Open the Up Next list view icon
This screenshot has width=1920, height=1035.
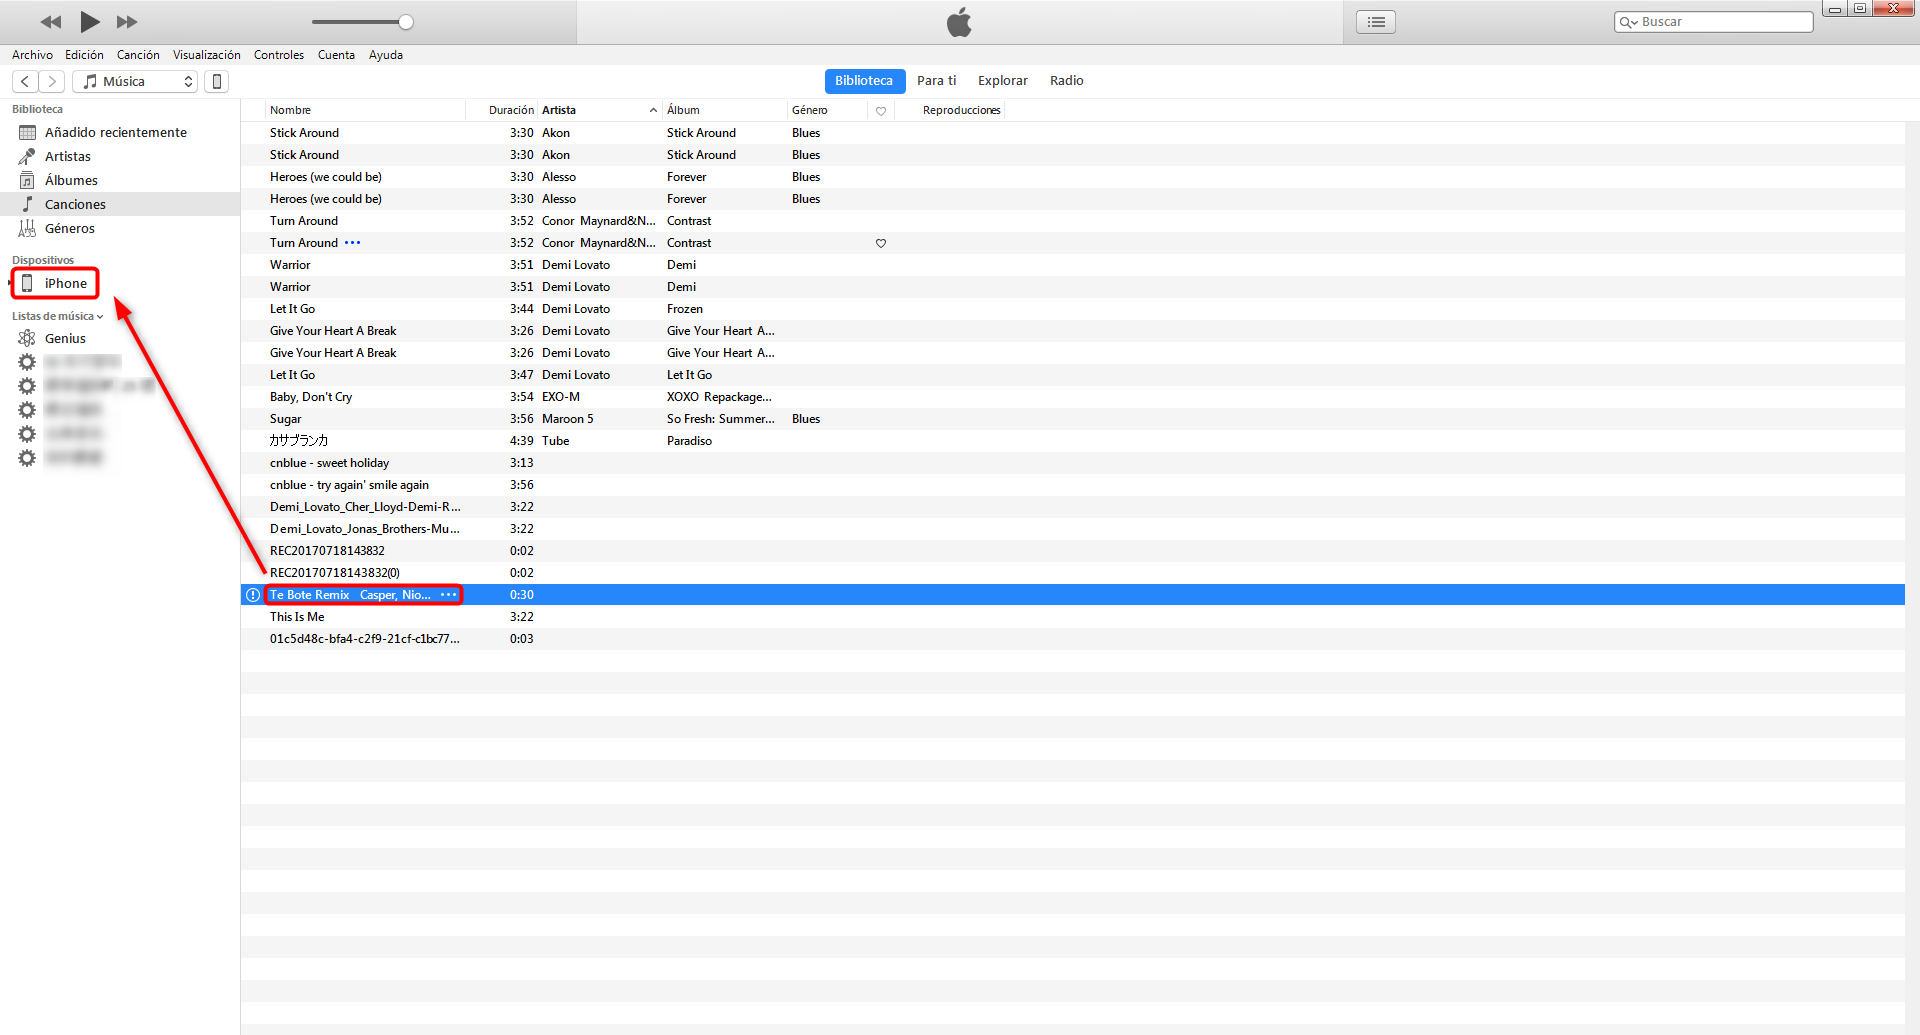(1375, 21)
